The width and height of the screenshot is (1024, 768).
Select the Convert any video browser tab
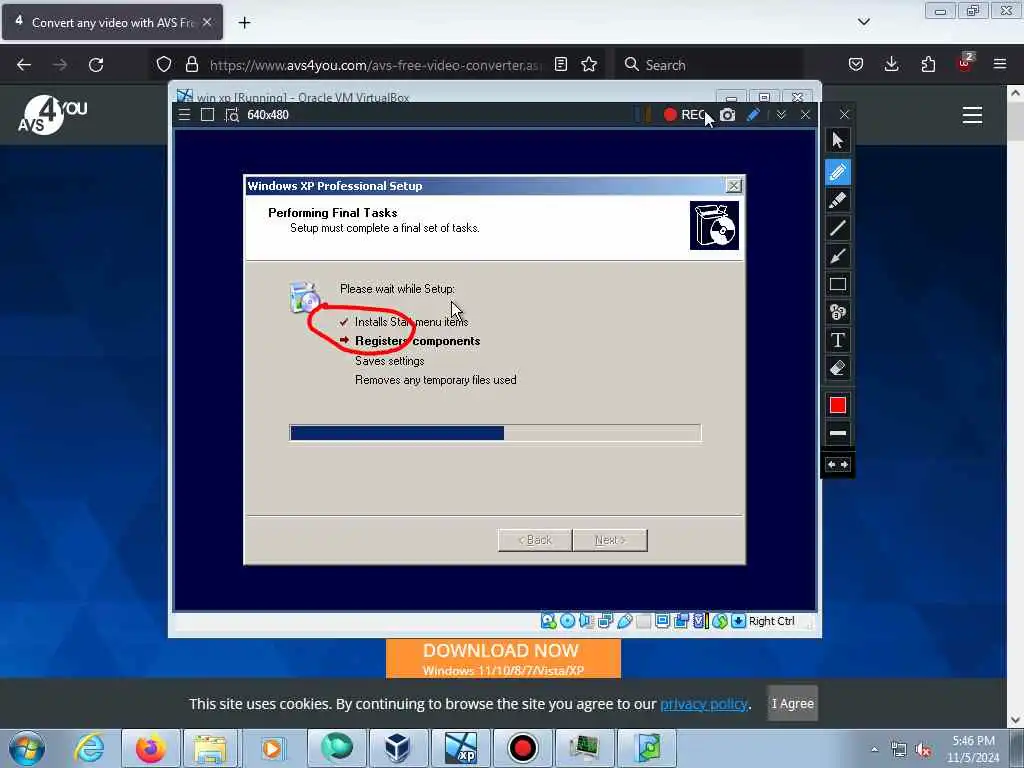pyautogui.click(x=112, y=22)
